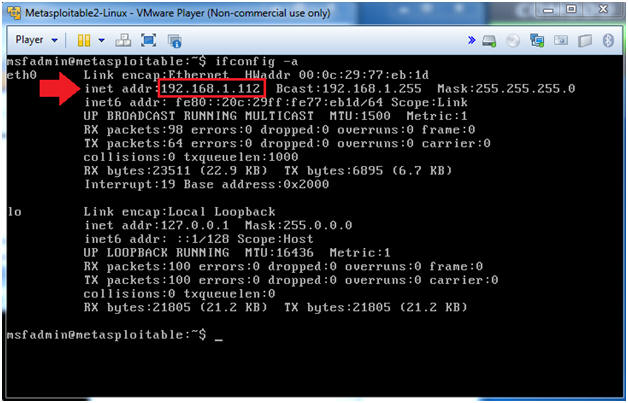Open the unity mode window icon
628x403 pixels.
coord(175,40)
